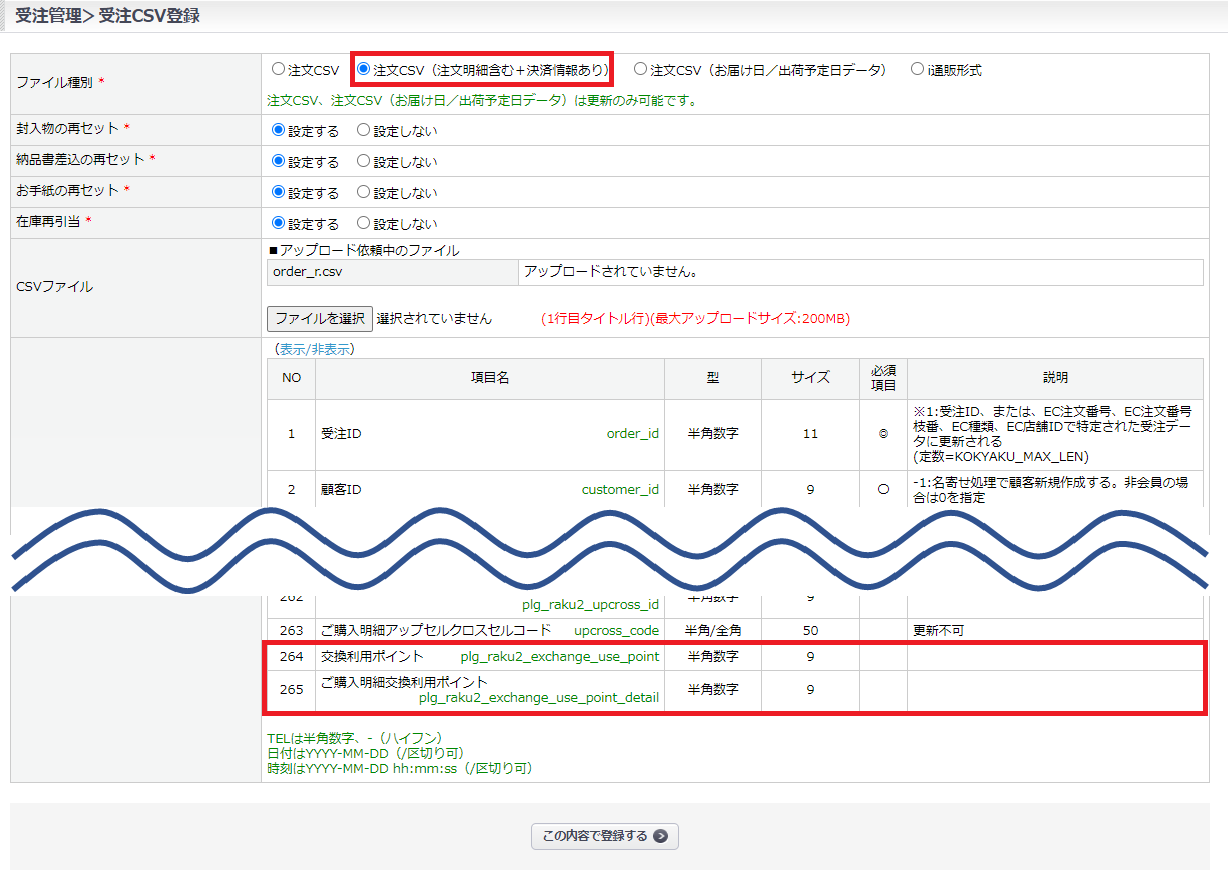1228x881 pixels.
Task: Disable 在庫再引当 with 設定しない
Action: (x=364, y=223)
